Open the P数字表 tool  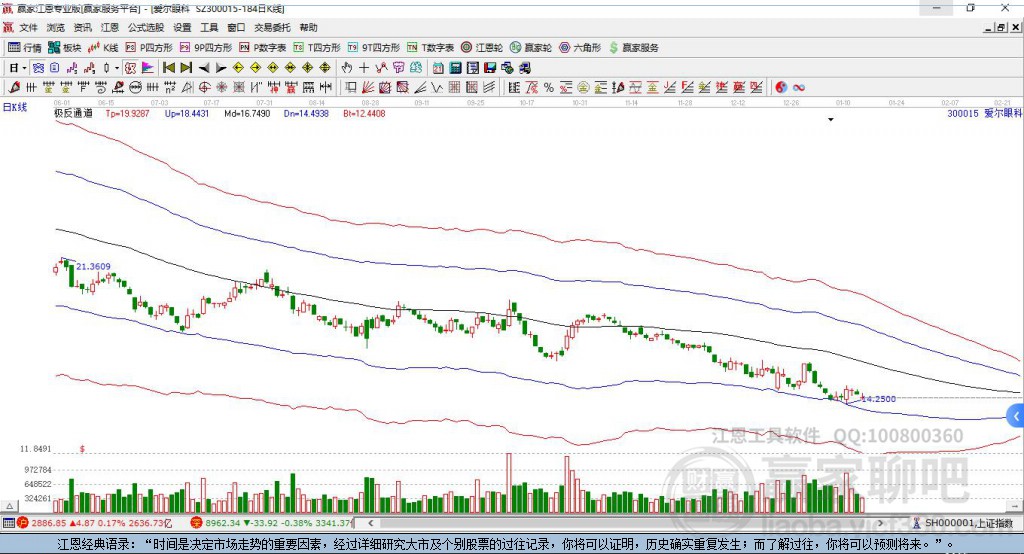point(263,48)
